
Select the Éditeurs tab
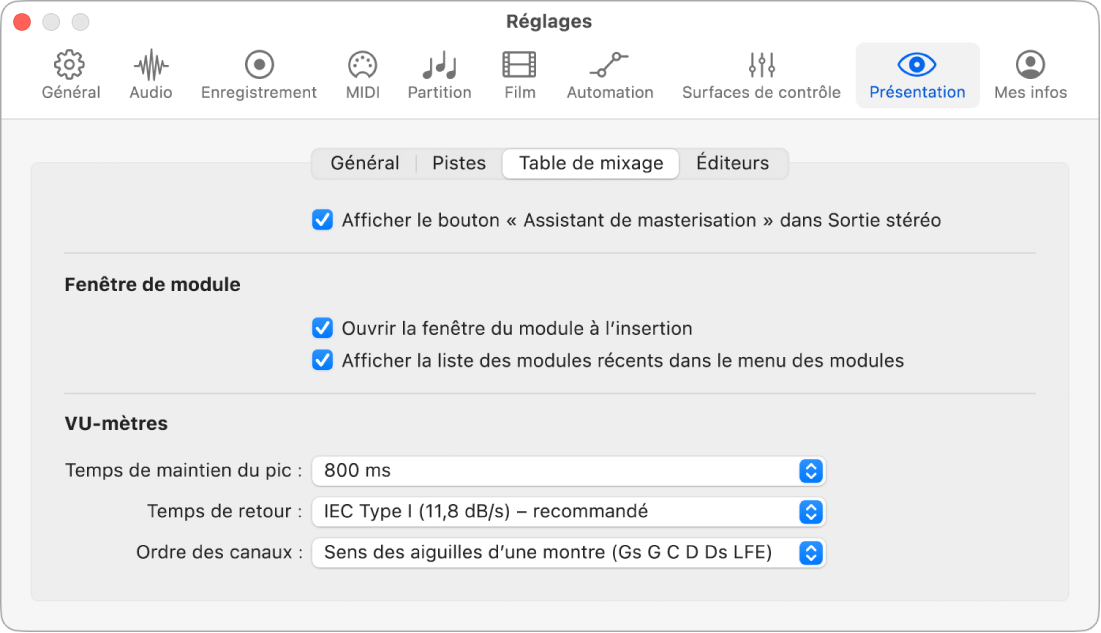point(733,162)
